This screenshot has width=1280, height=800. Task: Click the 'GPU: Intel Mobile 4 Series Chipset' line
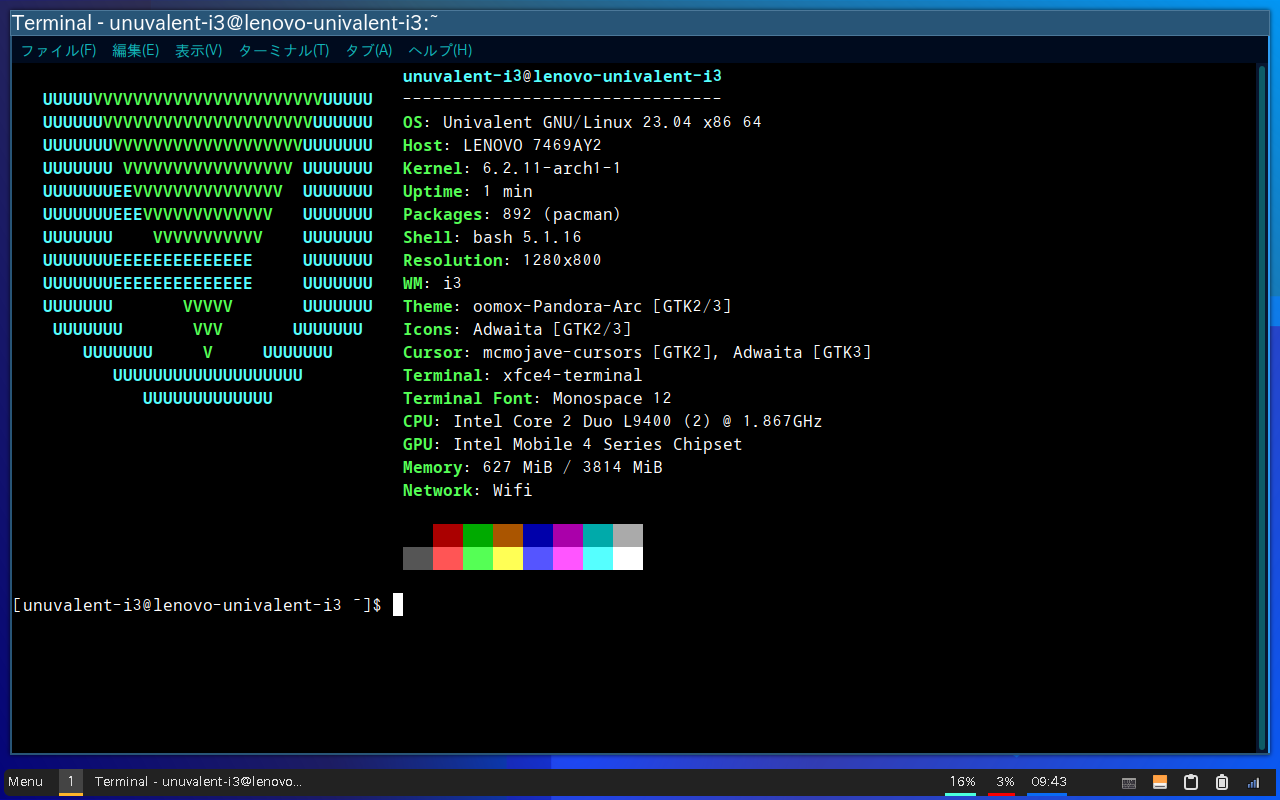click(x=572, y=444)
